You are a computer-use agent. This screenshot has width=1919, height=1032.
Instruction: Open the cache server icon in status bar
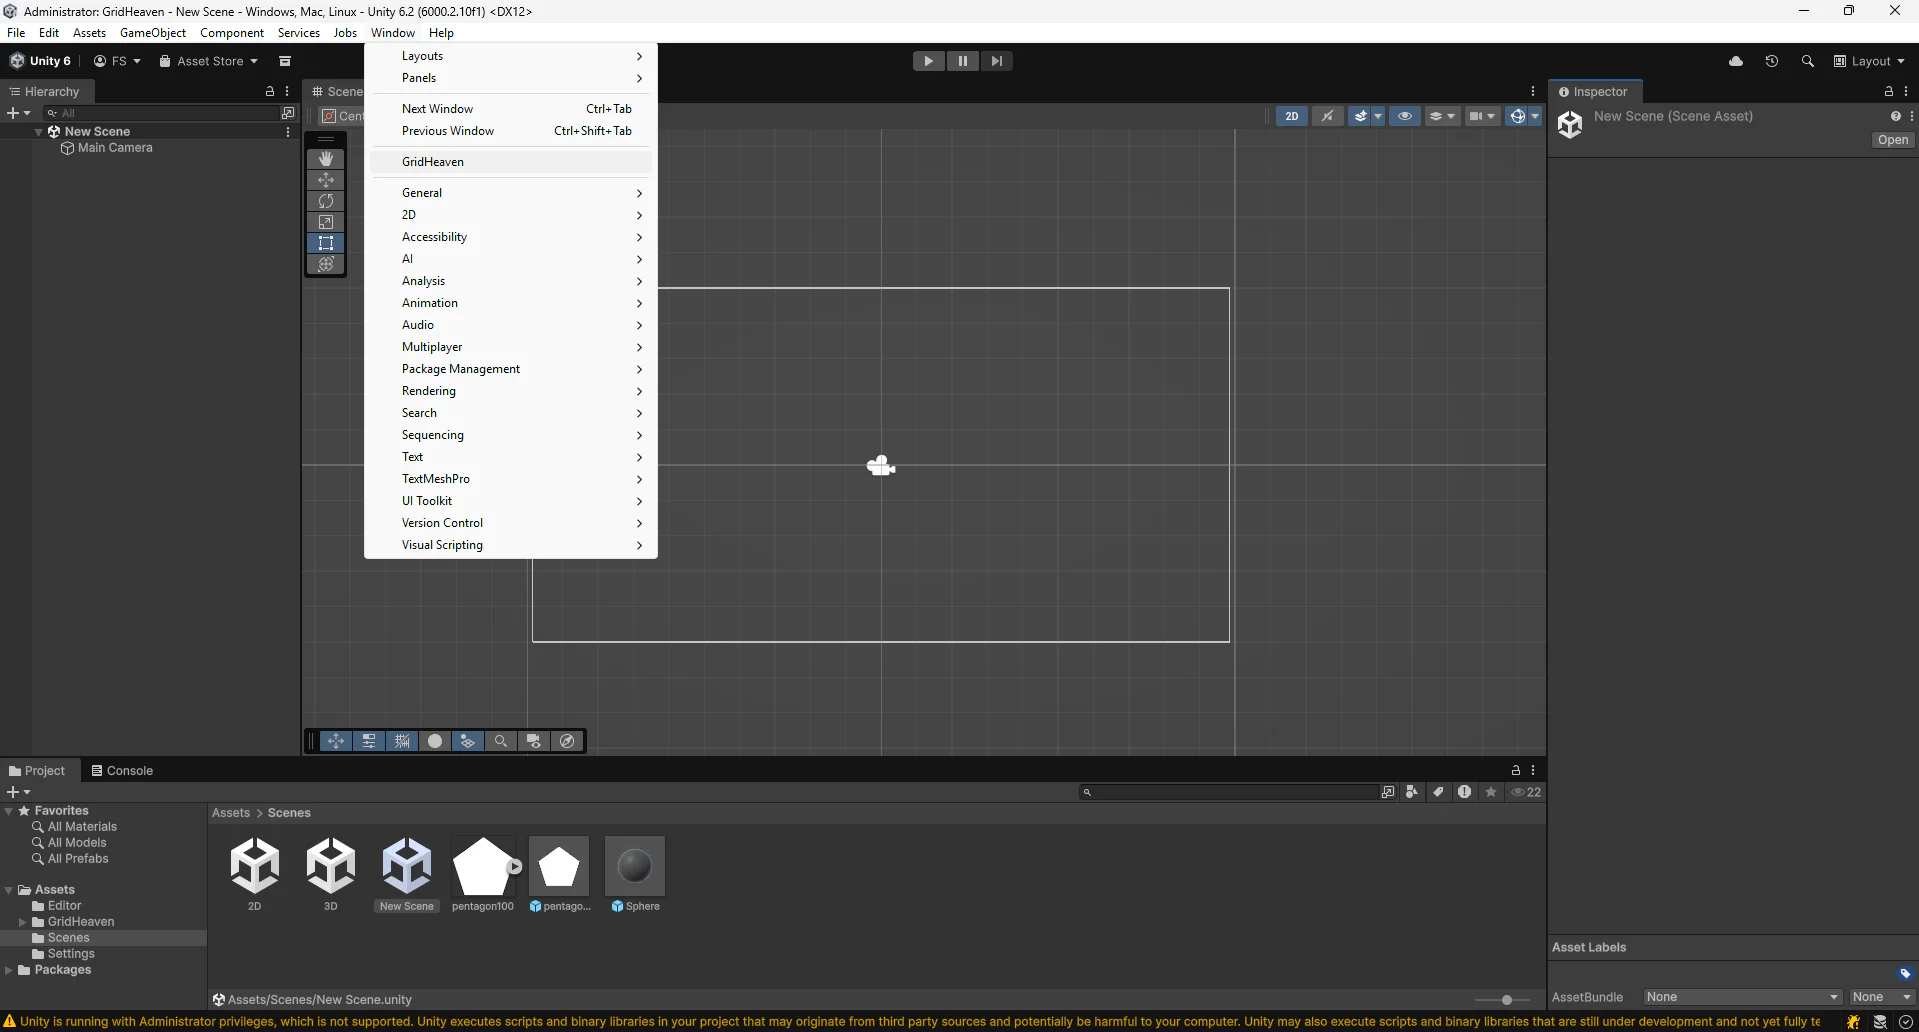(1880, 1022)
